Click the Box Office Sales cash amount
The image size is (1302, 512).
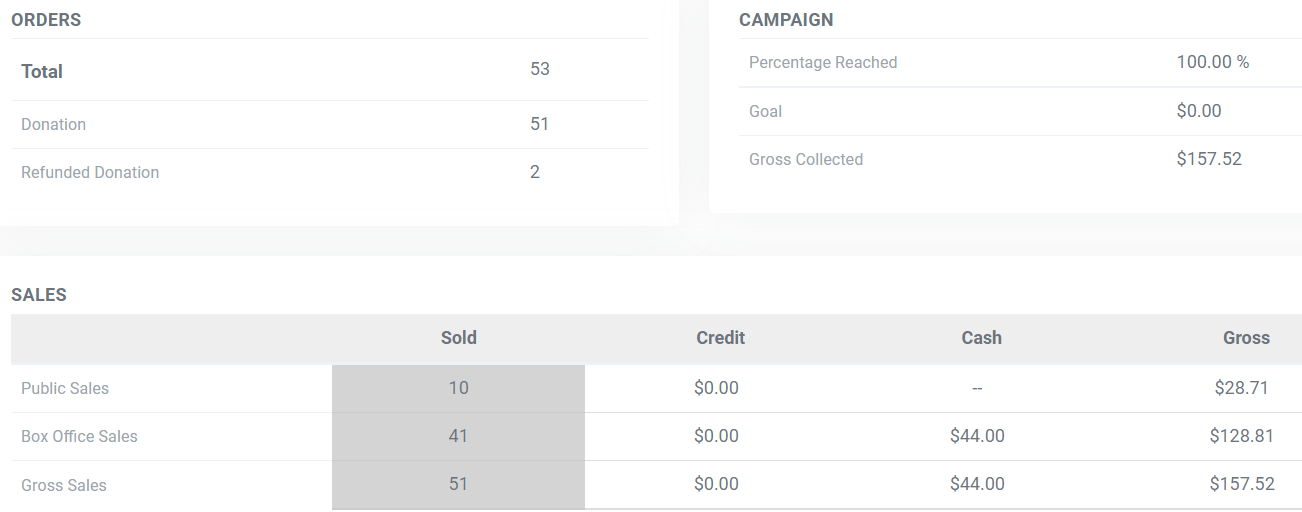coord(977,436)
